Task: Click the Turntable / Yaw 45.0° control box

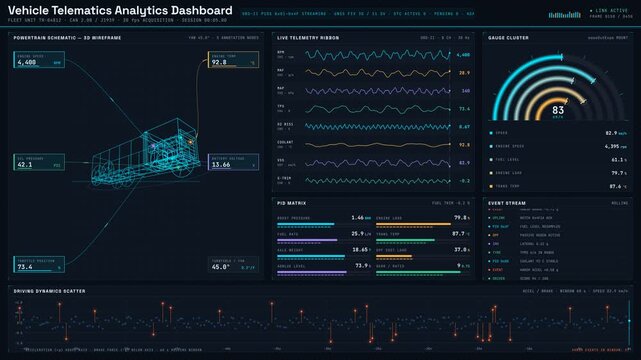Action: click(233, 264)
